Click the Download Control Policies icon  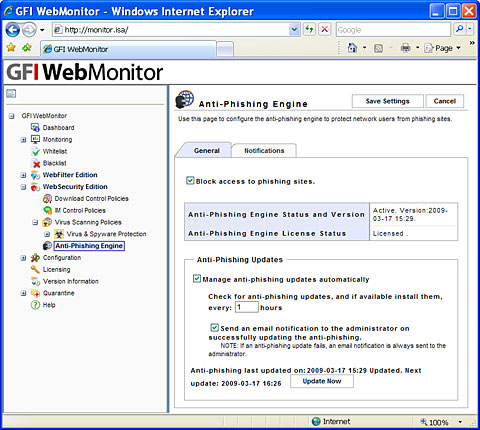pyautogui.click(x=47, y=199)
